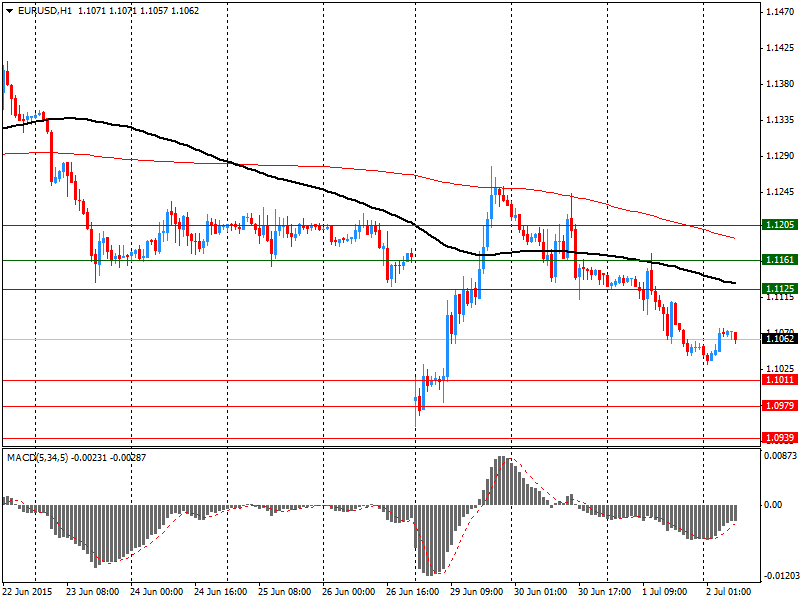
Task: Click the MACD zero level 0.00 label
Action: 773,505
